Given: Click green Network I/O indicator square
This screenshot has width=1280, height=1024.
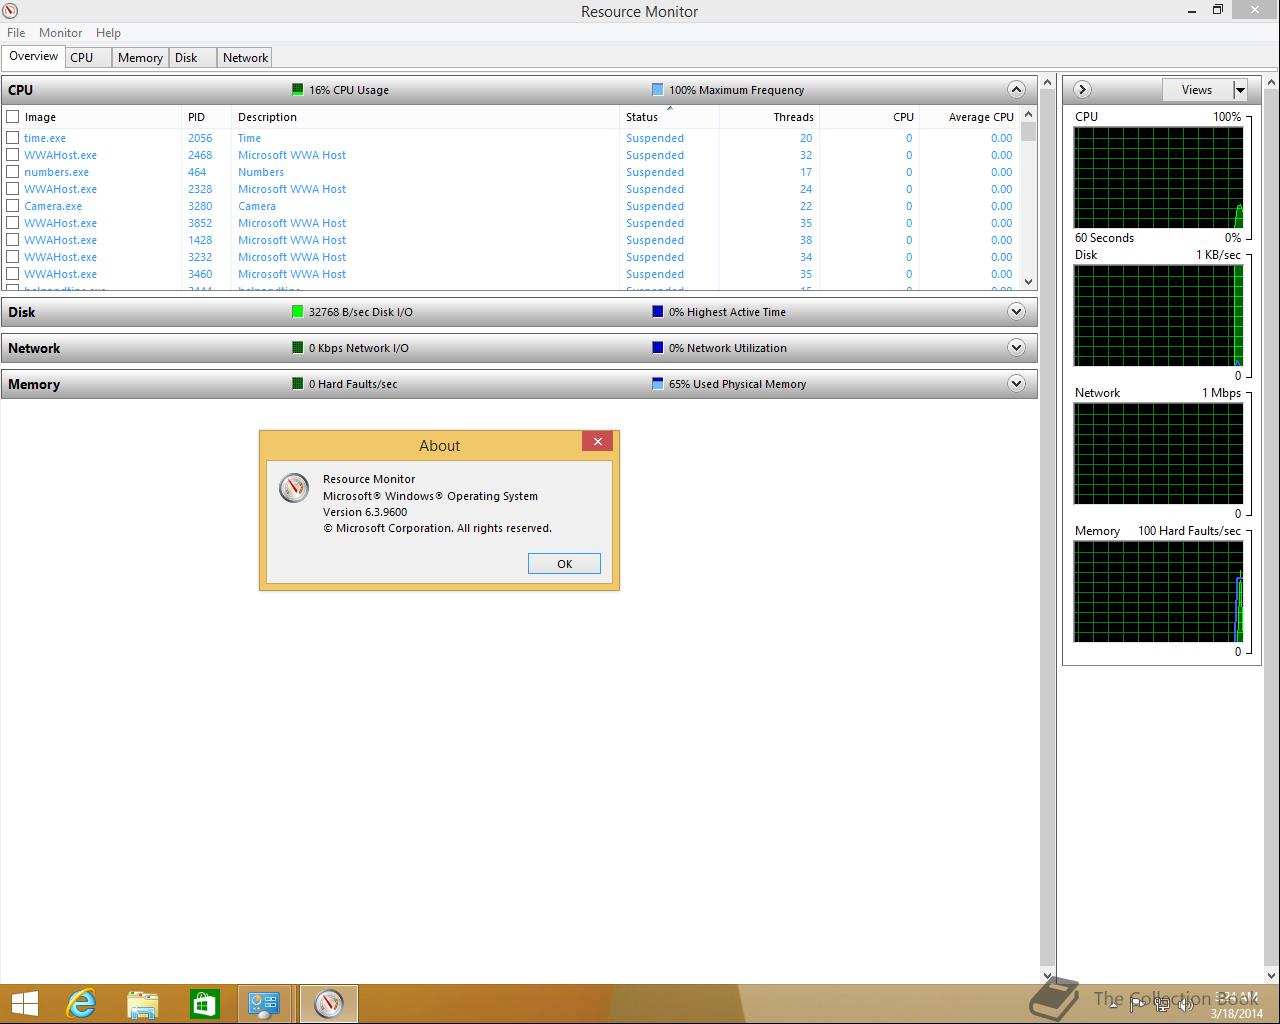Looking at the screenshot, I should pos(297,348).
